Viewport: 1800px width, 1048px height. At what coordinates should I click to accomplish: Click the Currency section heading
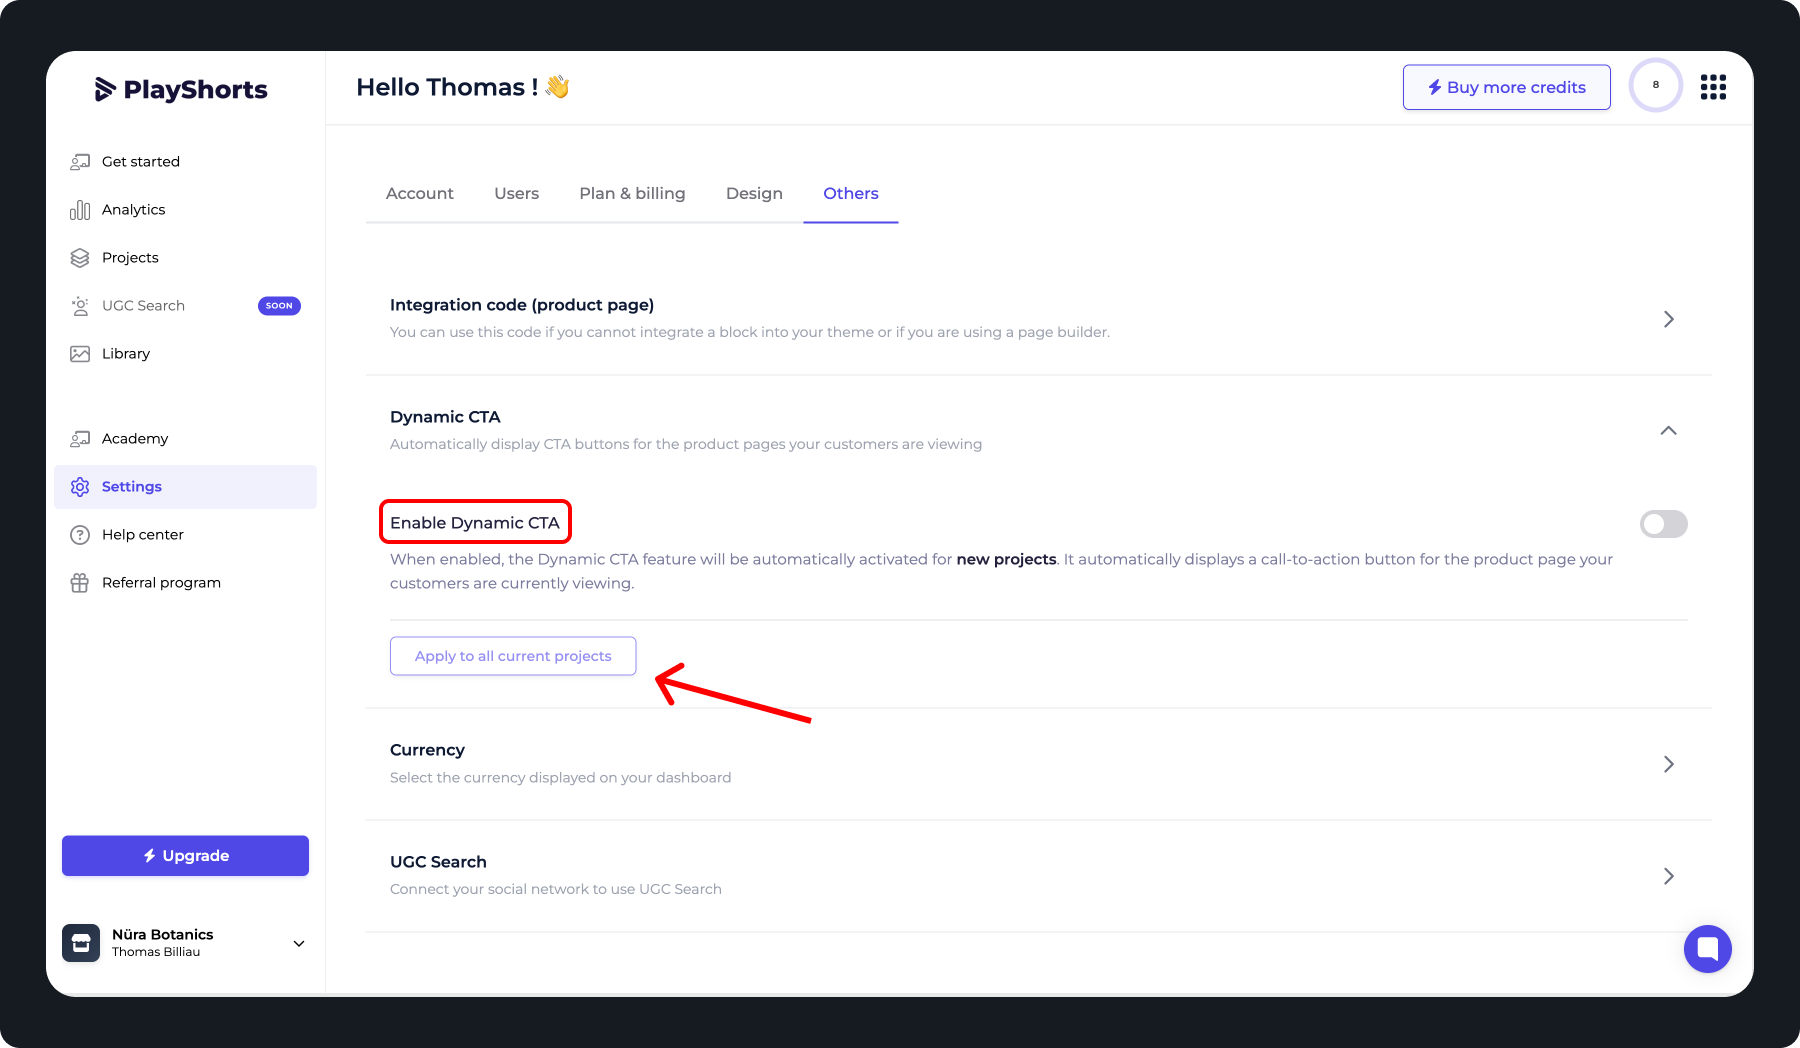[427, 750]
